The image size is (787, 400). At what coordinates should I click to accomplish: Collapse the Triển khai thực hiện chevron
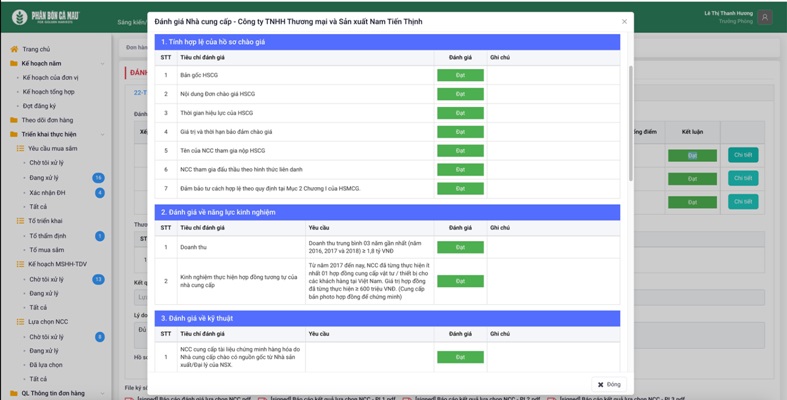102,135
